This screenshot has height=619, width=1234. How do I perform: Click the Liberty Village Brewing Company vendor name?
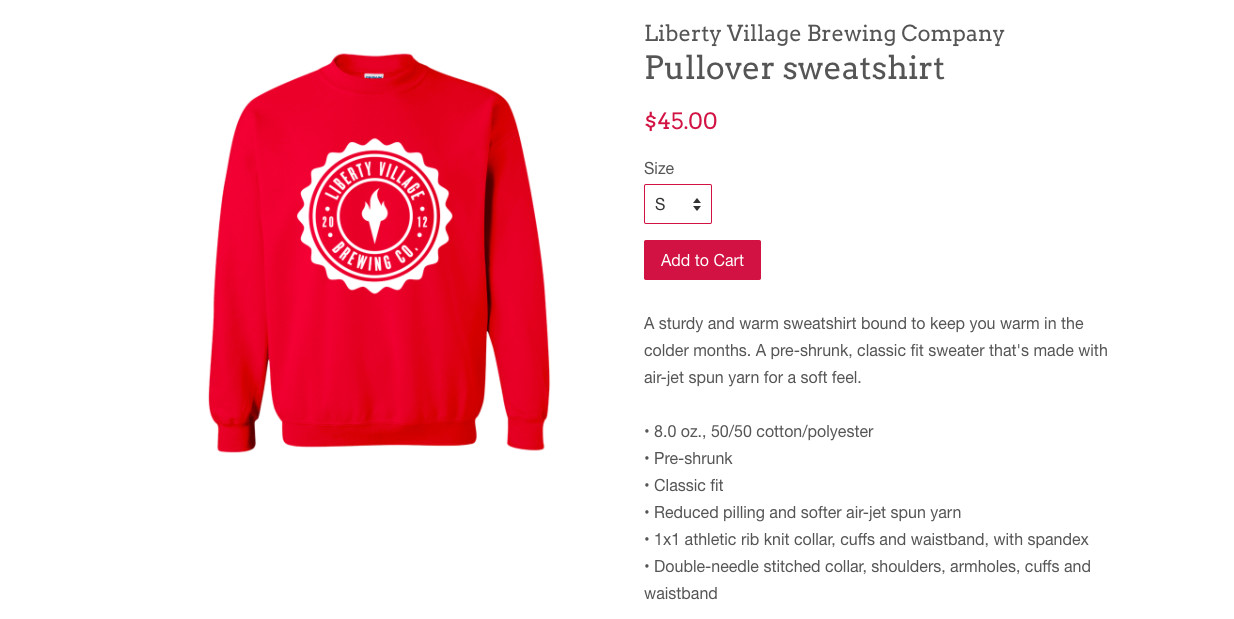pos(824,33)
